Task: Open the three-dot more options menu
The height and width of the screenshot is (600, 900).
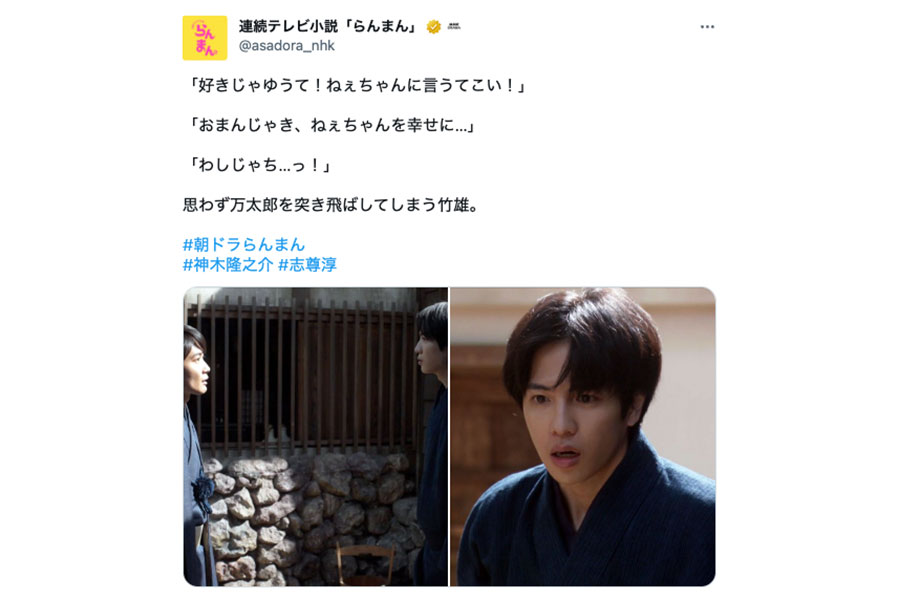Action: (707, 27)
